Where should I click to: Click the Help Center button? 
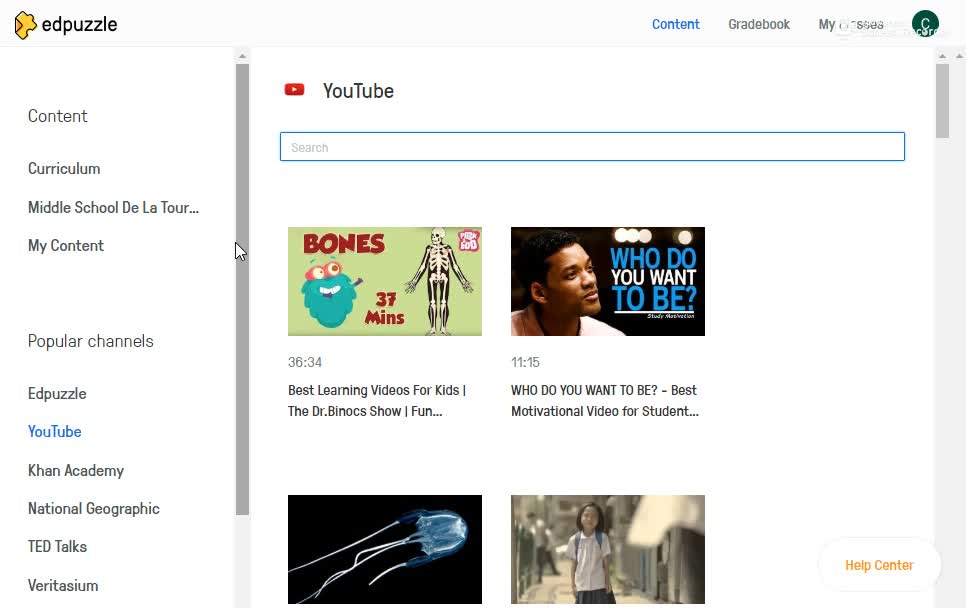[x=879, y=565]
